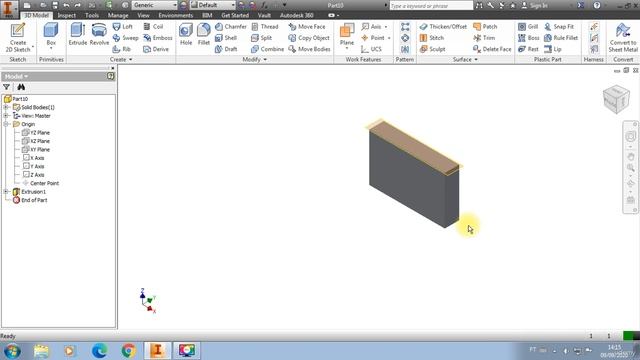This screenshot has width=640, height=360.
Task: Pick the Emboss tool
Action: [158, 38]
